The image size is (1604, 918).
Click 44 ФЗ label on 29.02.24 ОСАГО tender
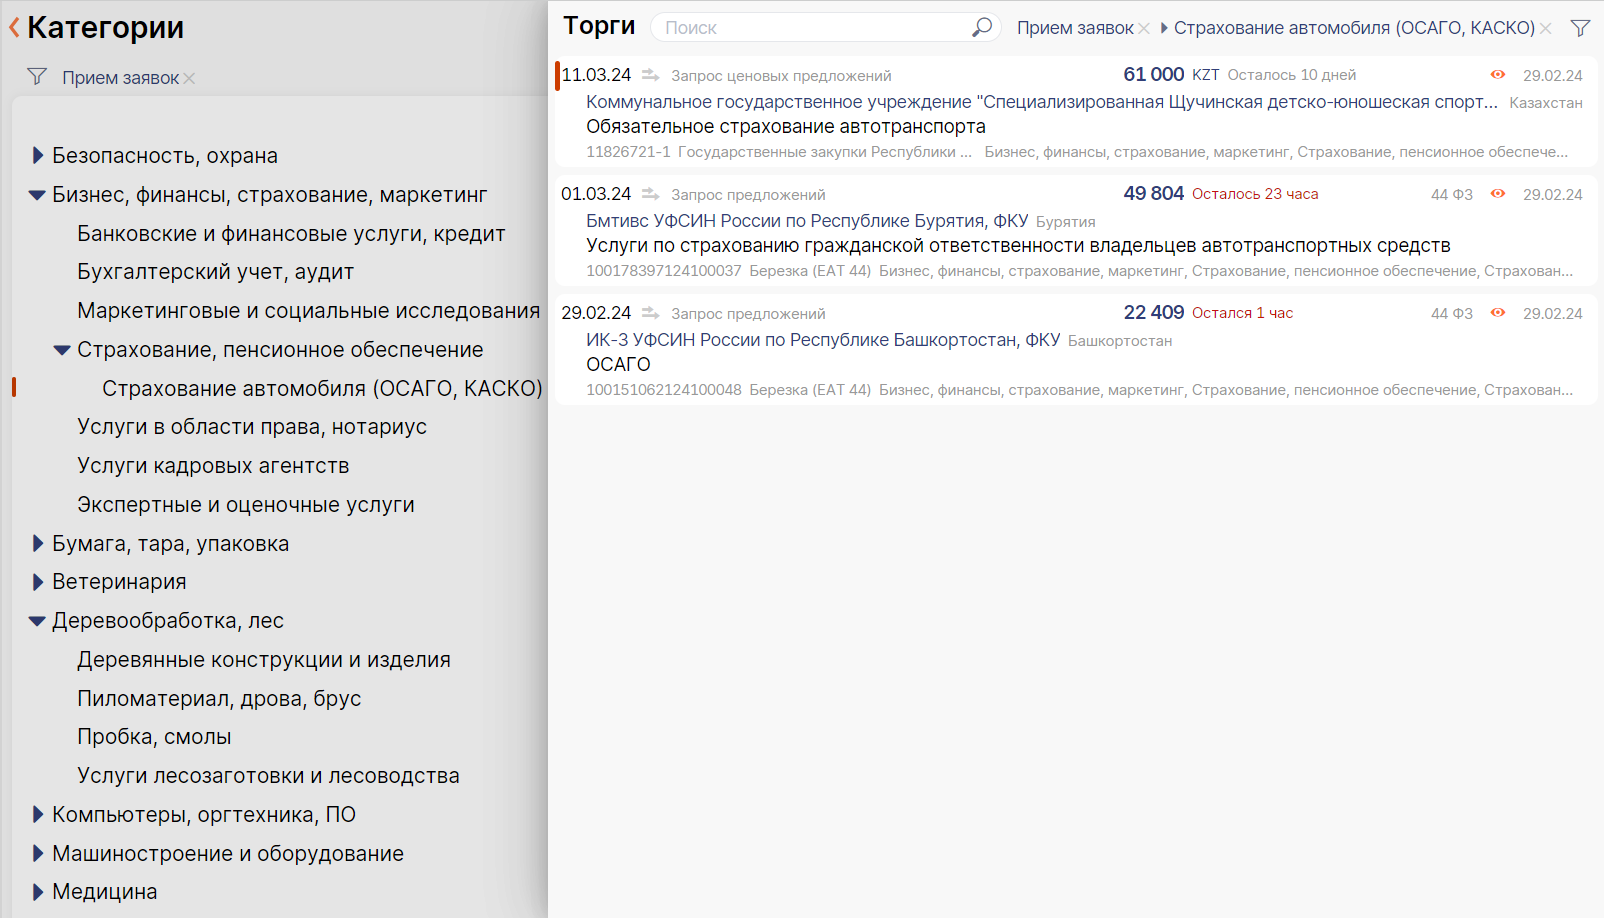1452,314
